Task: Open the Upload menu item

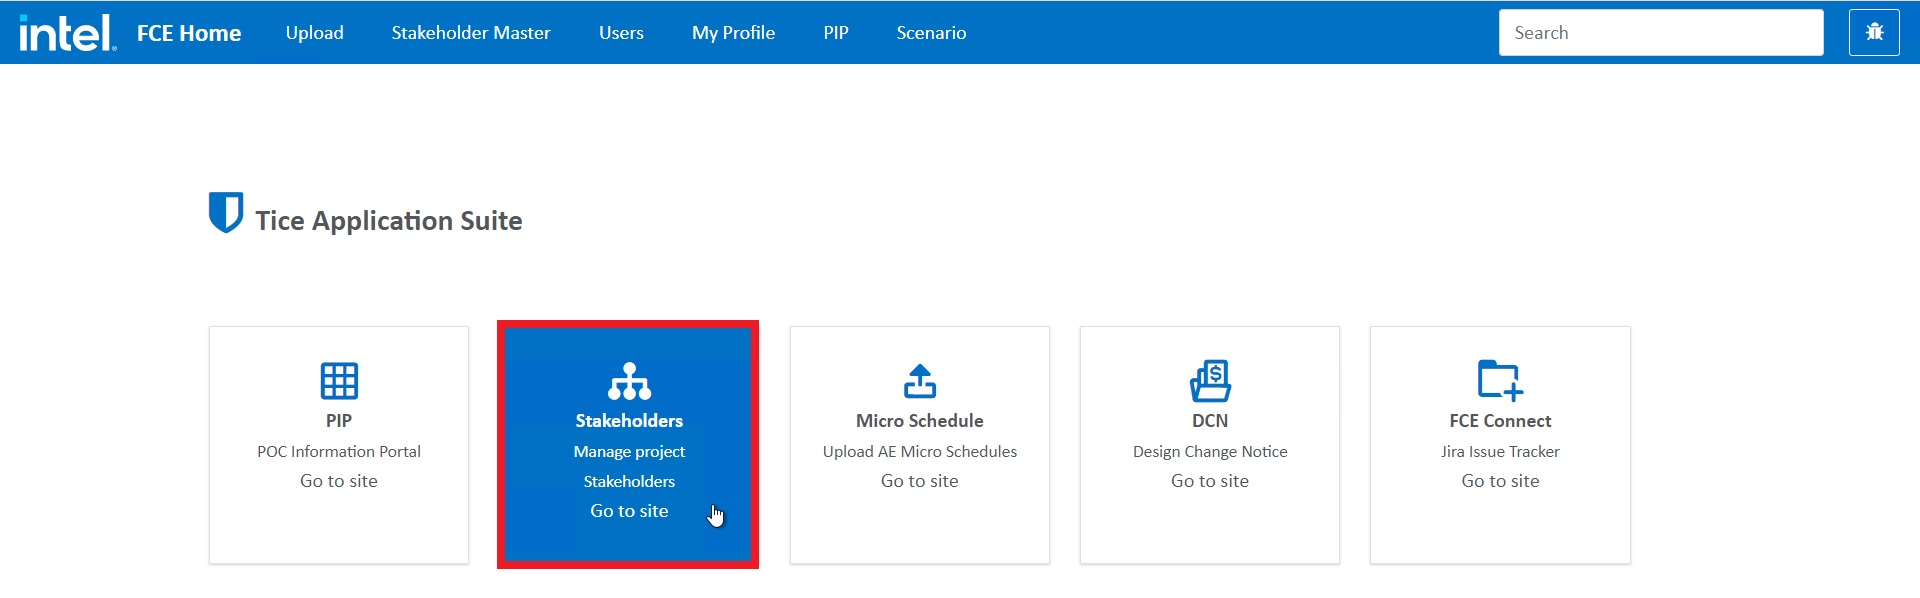Action: [x=314, y=33]
